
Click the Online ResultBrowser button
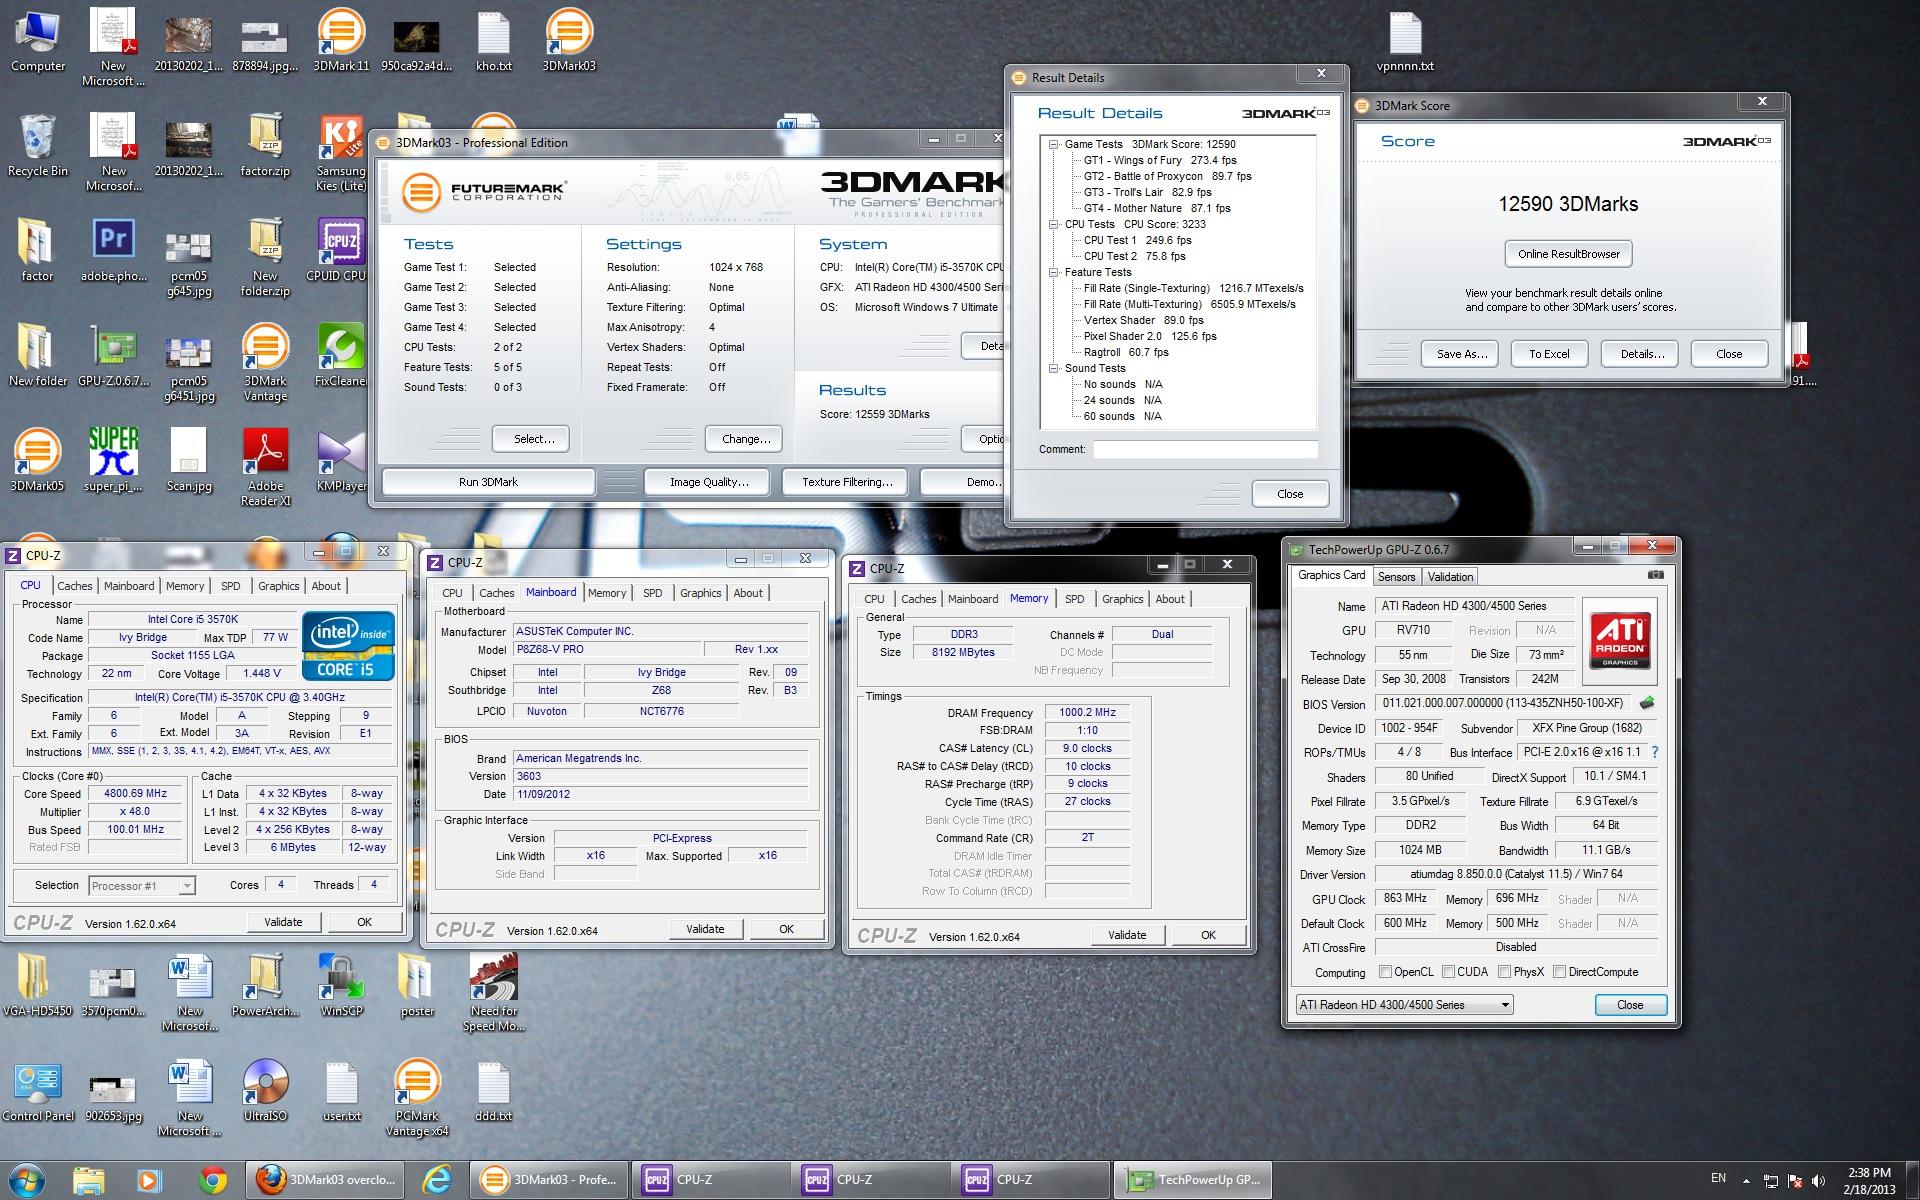point(1568,254)
